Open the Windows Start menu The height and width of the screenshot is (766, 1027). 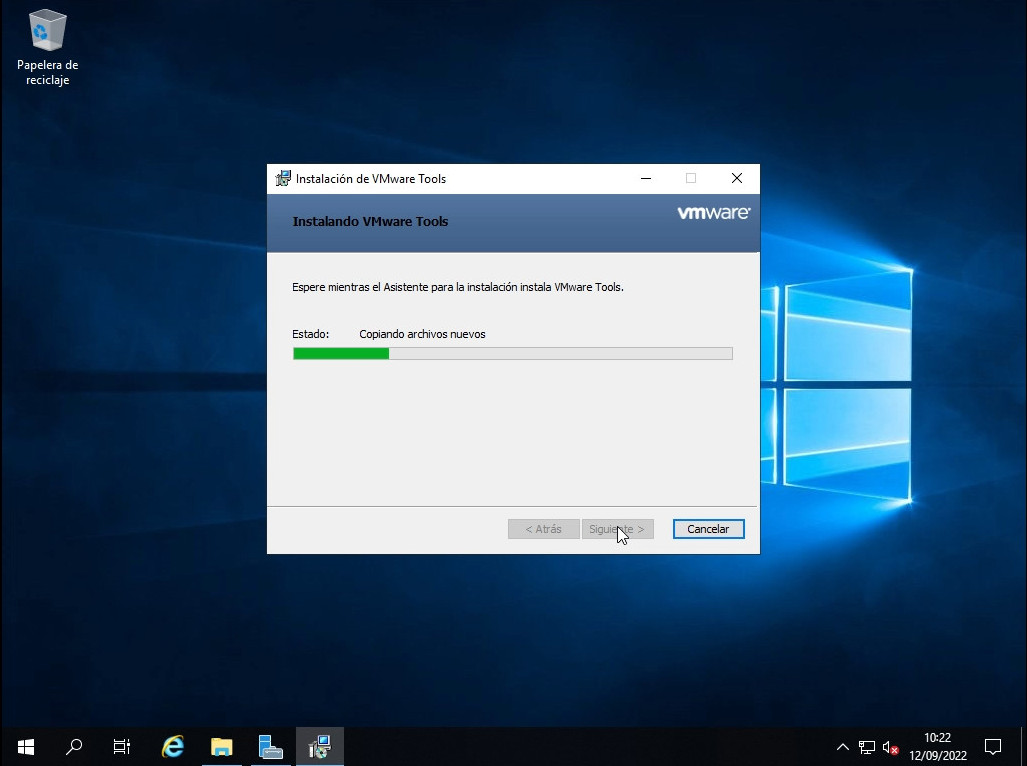tap(26, 746)
